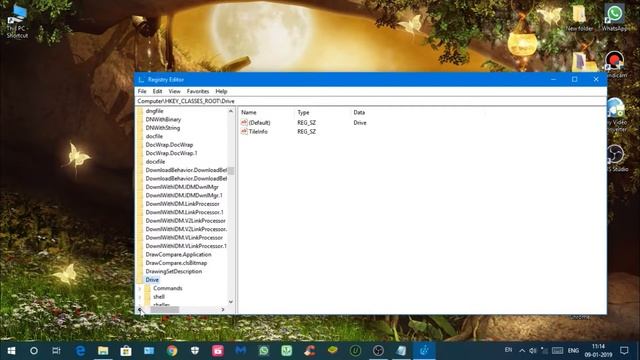640x360 pixels.
Task: Select the DNWithBinary key
Action: coord(163,120)
